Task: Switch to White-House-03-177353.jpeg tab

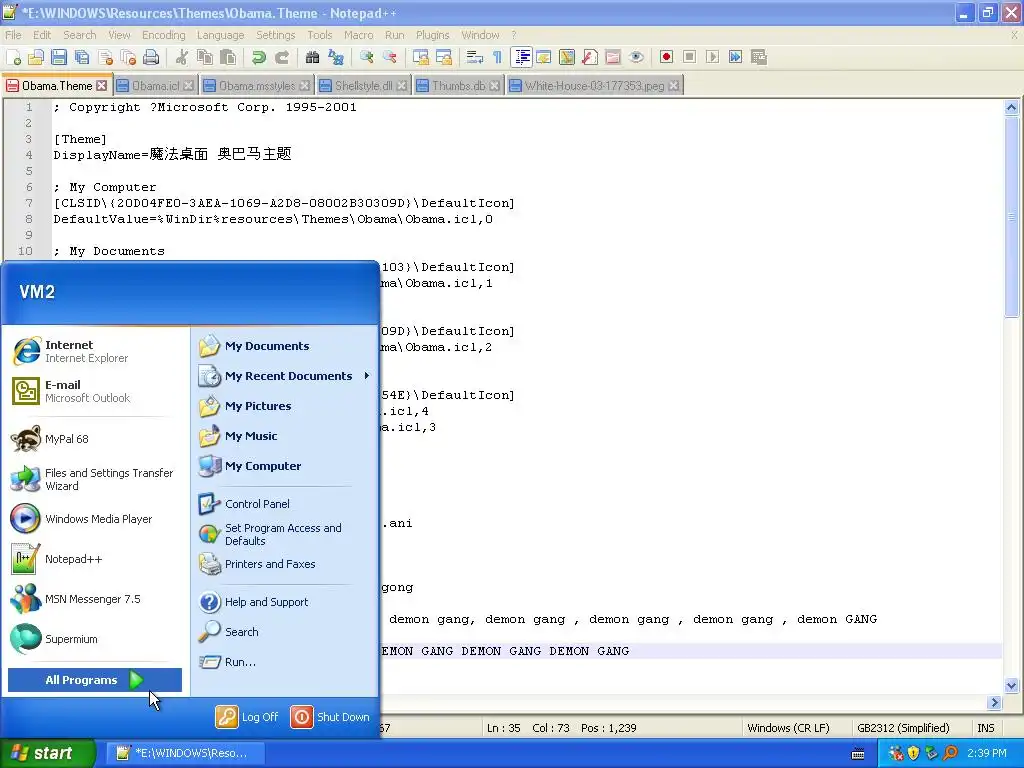Action: [594, 86]
